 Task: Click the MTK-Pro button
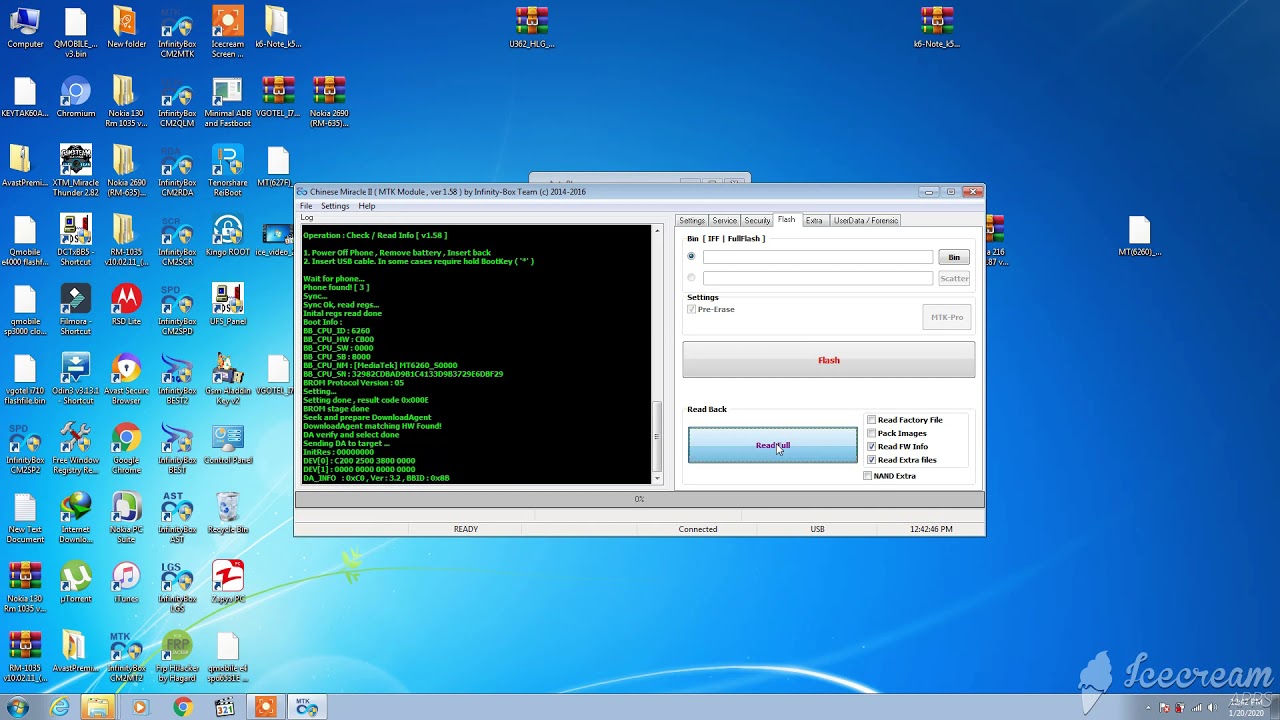click(947, 317)
